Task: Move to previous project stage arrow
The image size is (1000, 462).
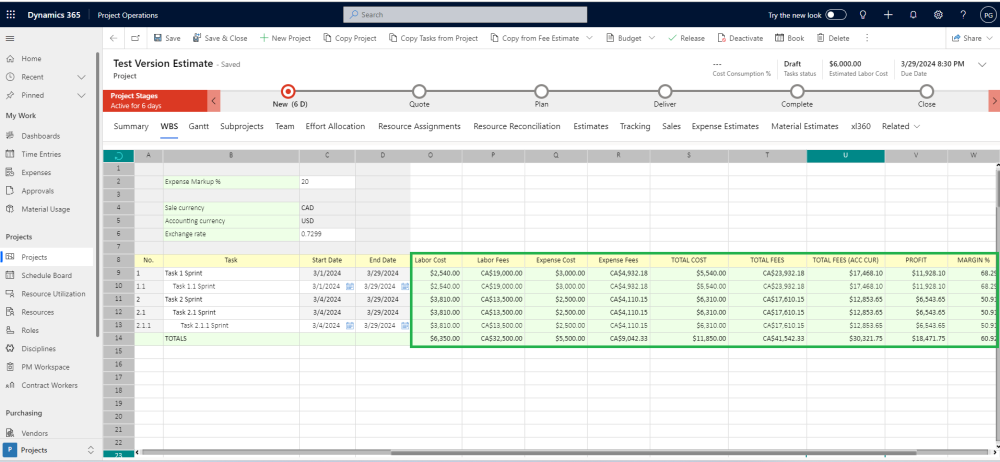Action: click(x=214, y=101)
